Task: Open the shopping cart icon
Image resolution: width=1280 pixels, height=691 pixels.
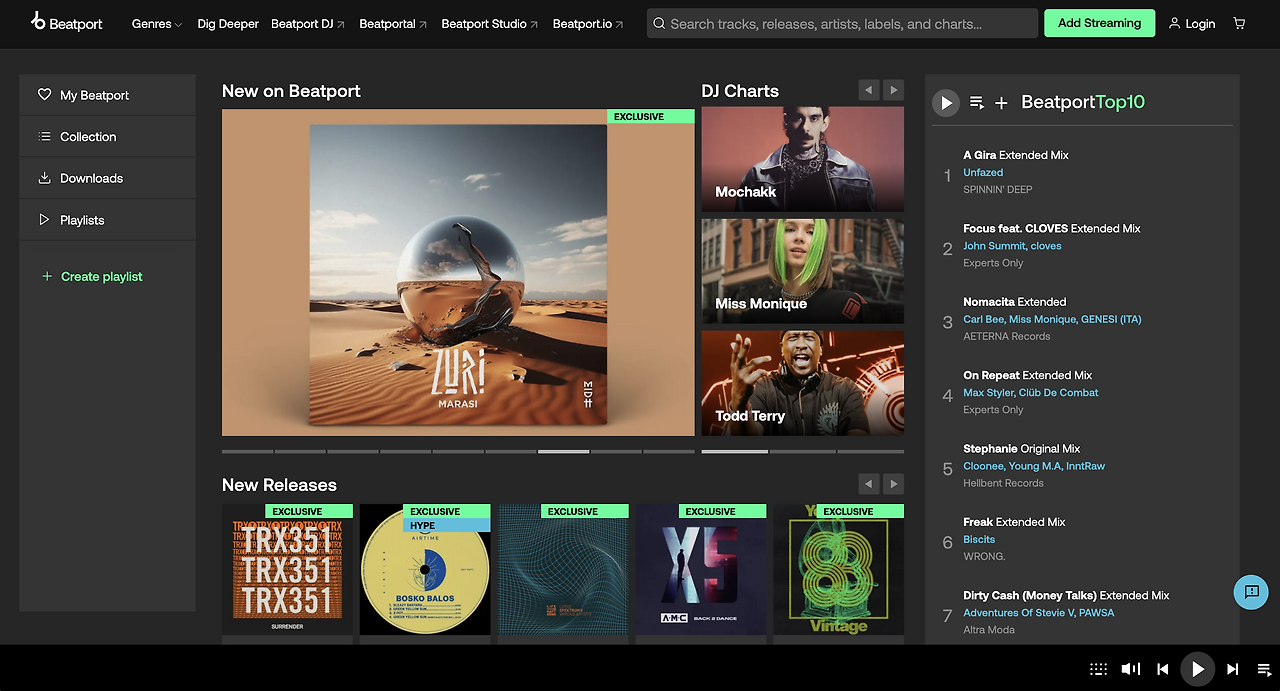Action: pos(1239,23)
